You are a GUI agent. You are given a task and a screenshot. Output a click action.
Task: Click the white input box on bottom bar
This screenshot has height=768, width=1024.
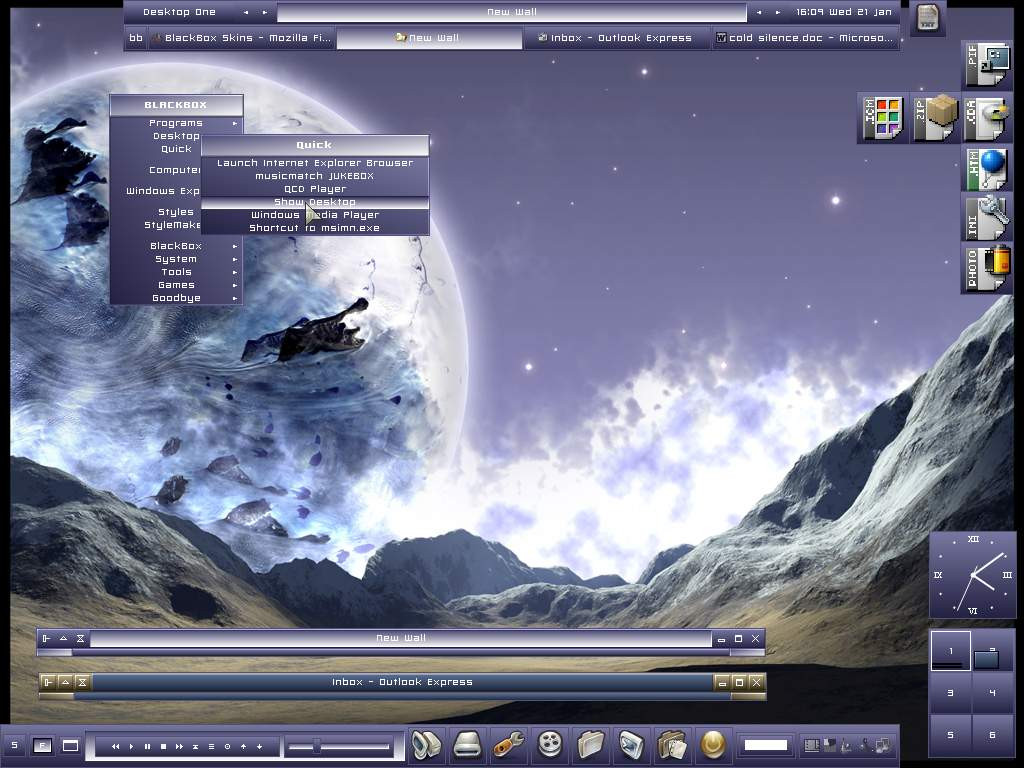[766, 745]
